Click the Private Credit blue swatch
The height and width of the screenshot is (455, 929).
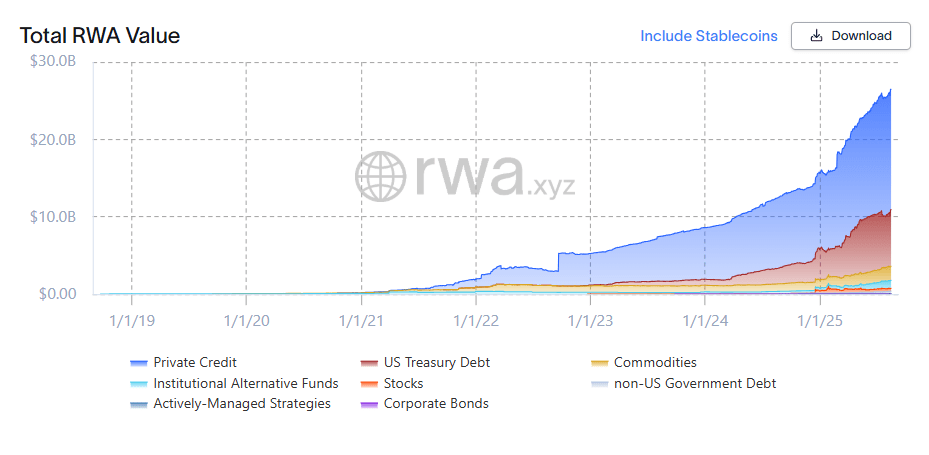click(x=139, y=363)
